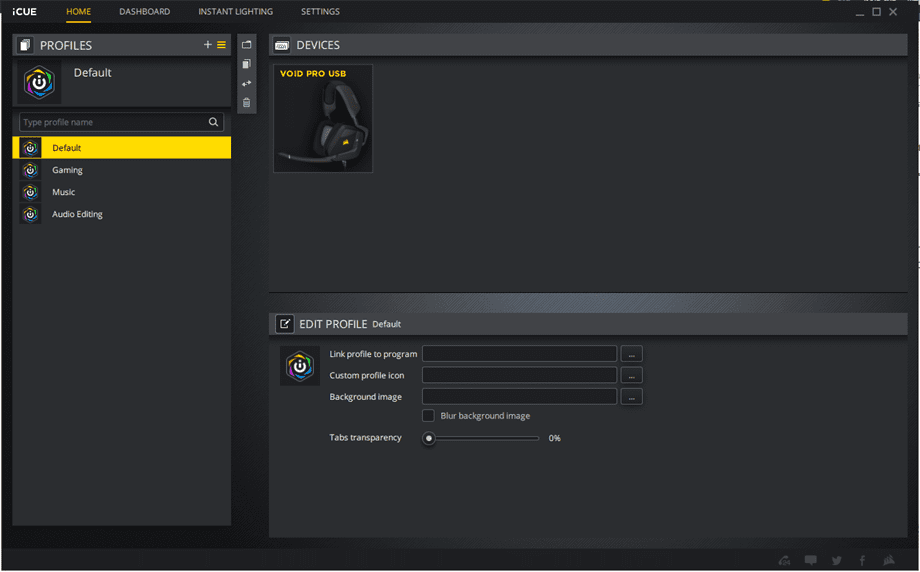Browse for custom profile icon file
This screenshot has width=920, height=572.
coord(631,375)
